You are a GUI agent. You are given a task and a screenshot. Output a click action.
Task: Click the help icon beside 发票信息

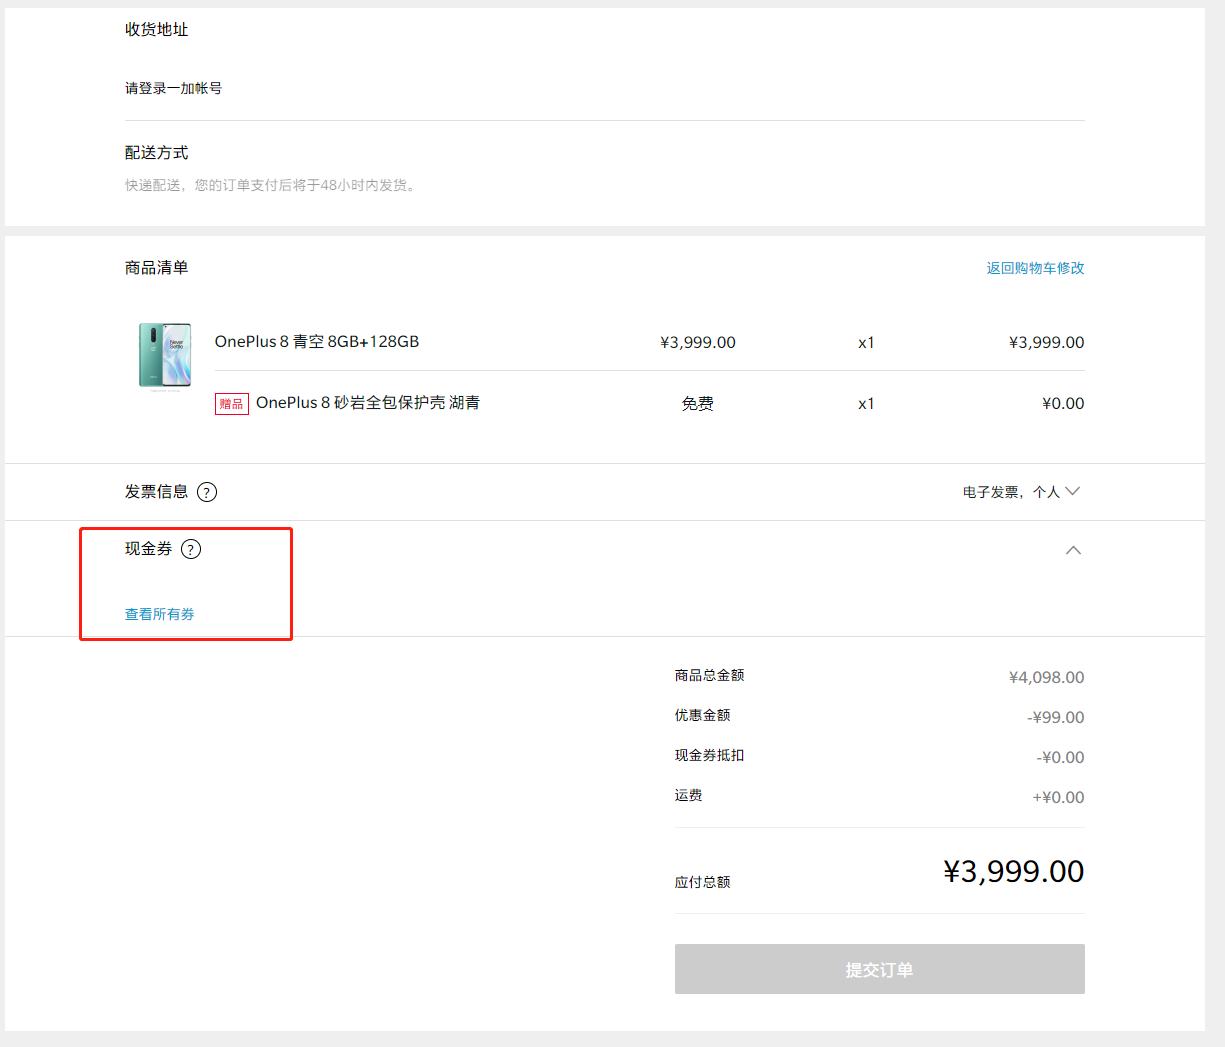[x=207, y=492]
